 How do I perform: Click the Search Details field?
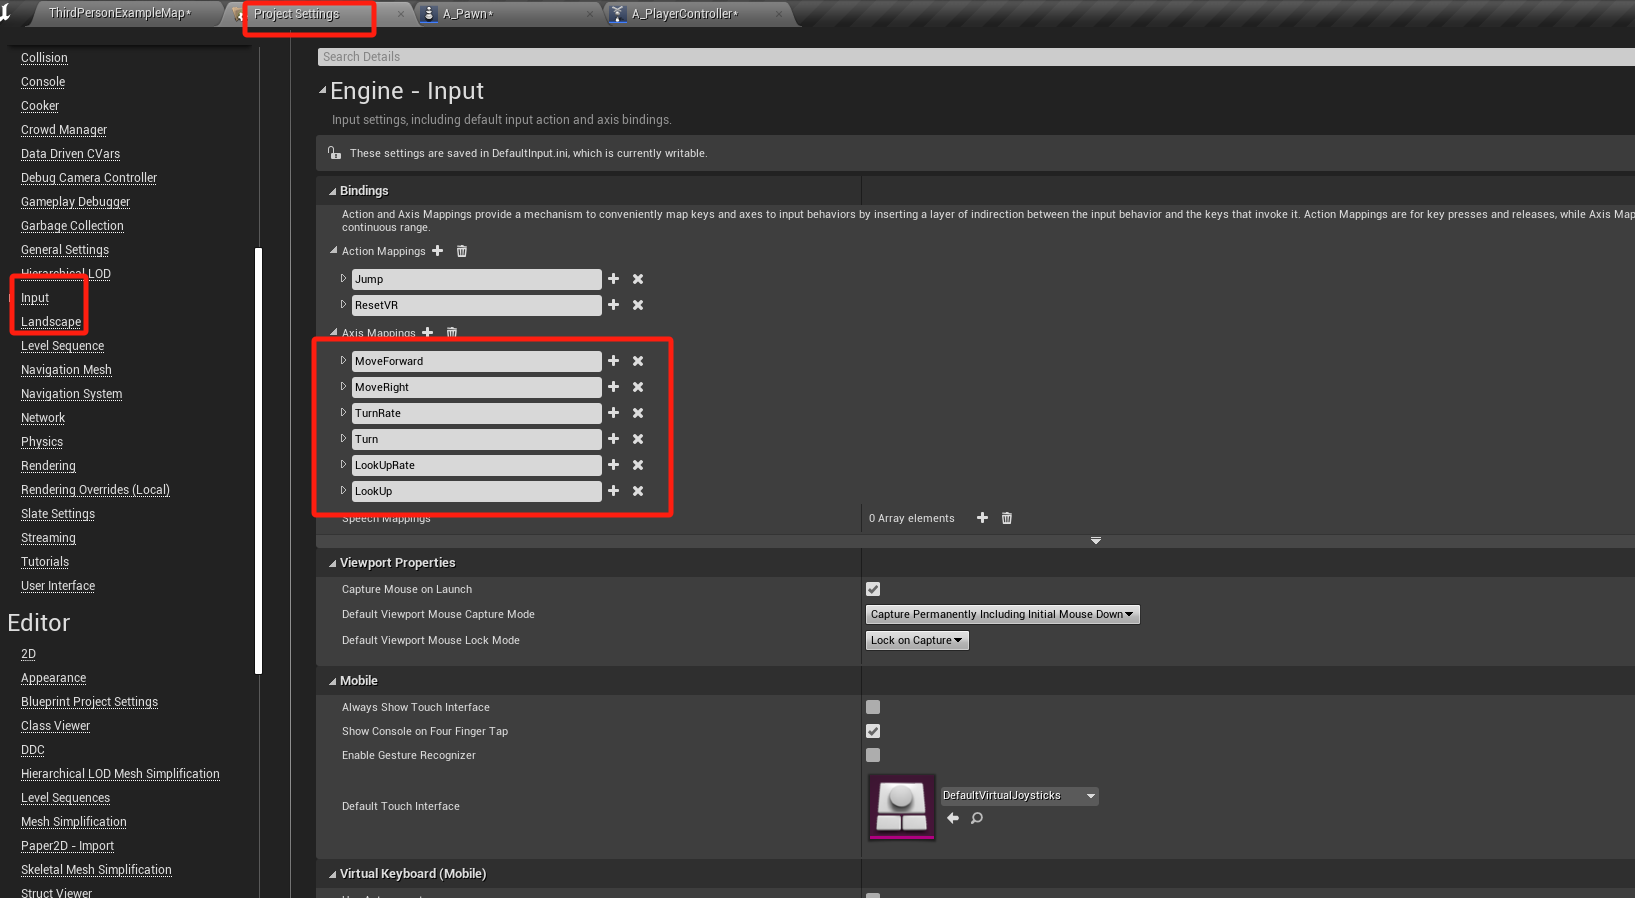point(900,57)
